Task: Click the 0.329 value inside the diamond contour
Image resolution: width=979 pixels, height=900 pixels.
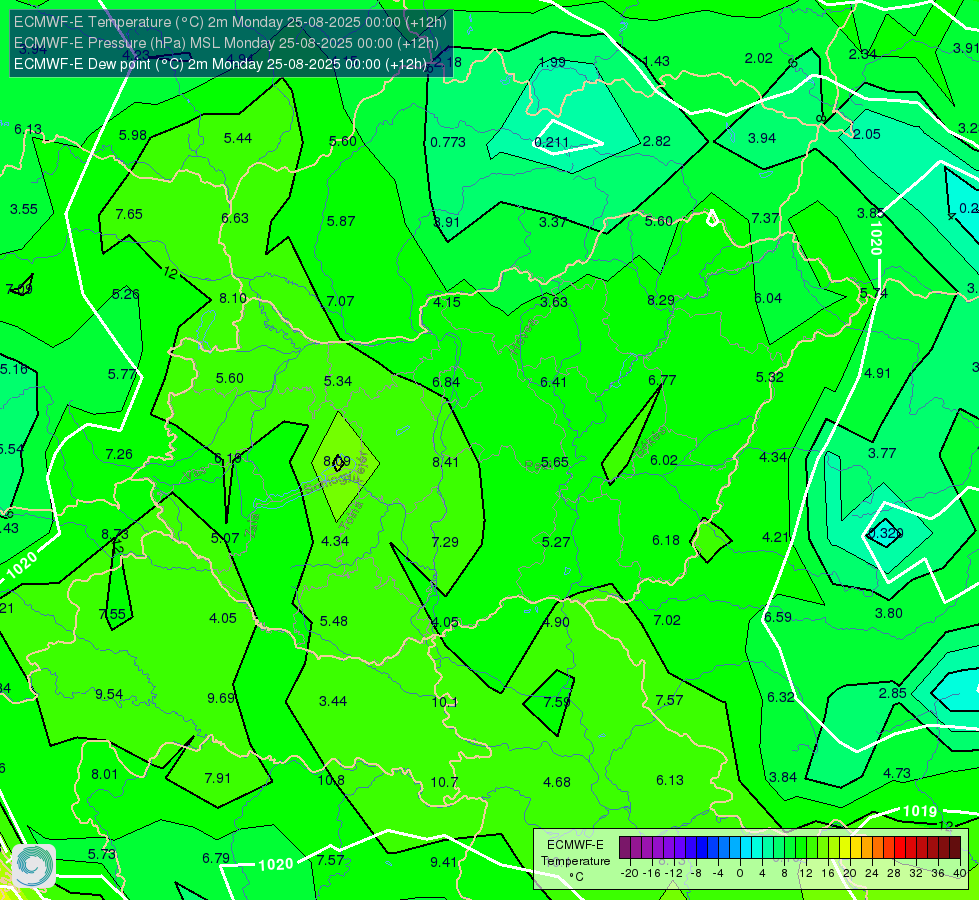Action: click(x=885, y=533)
